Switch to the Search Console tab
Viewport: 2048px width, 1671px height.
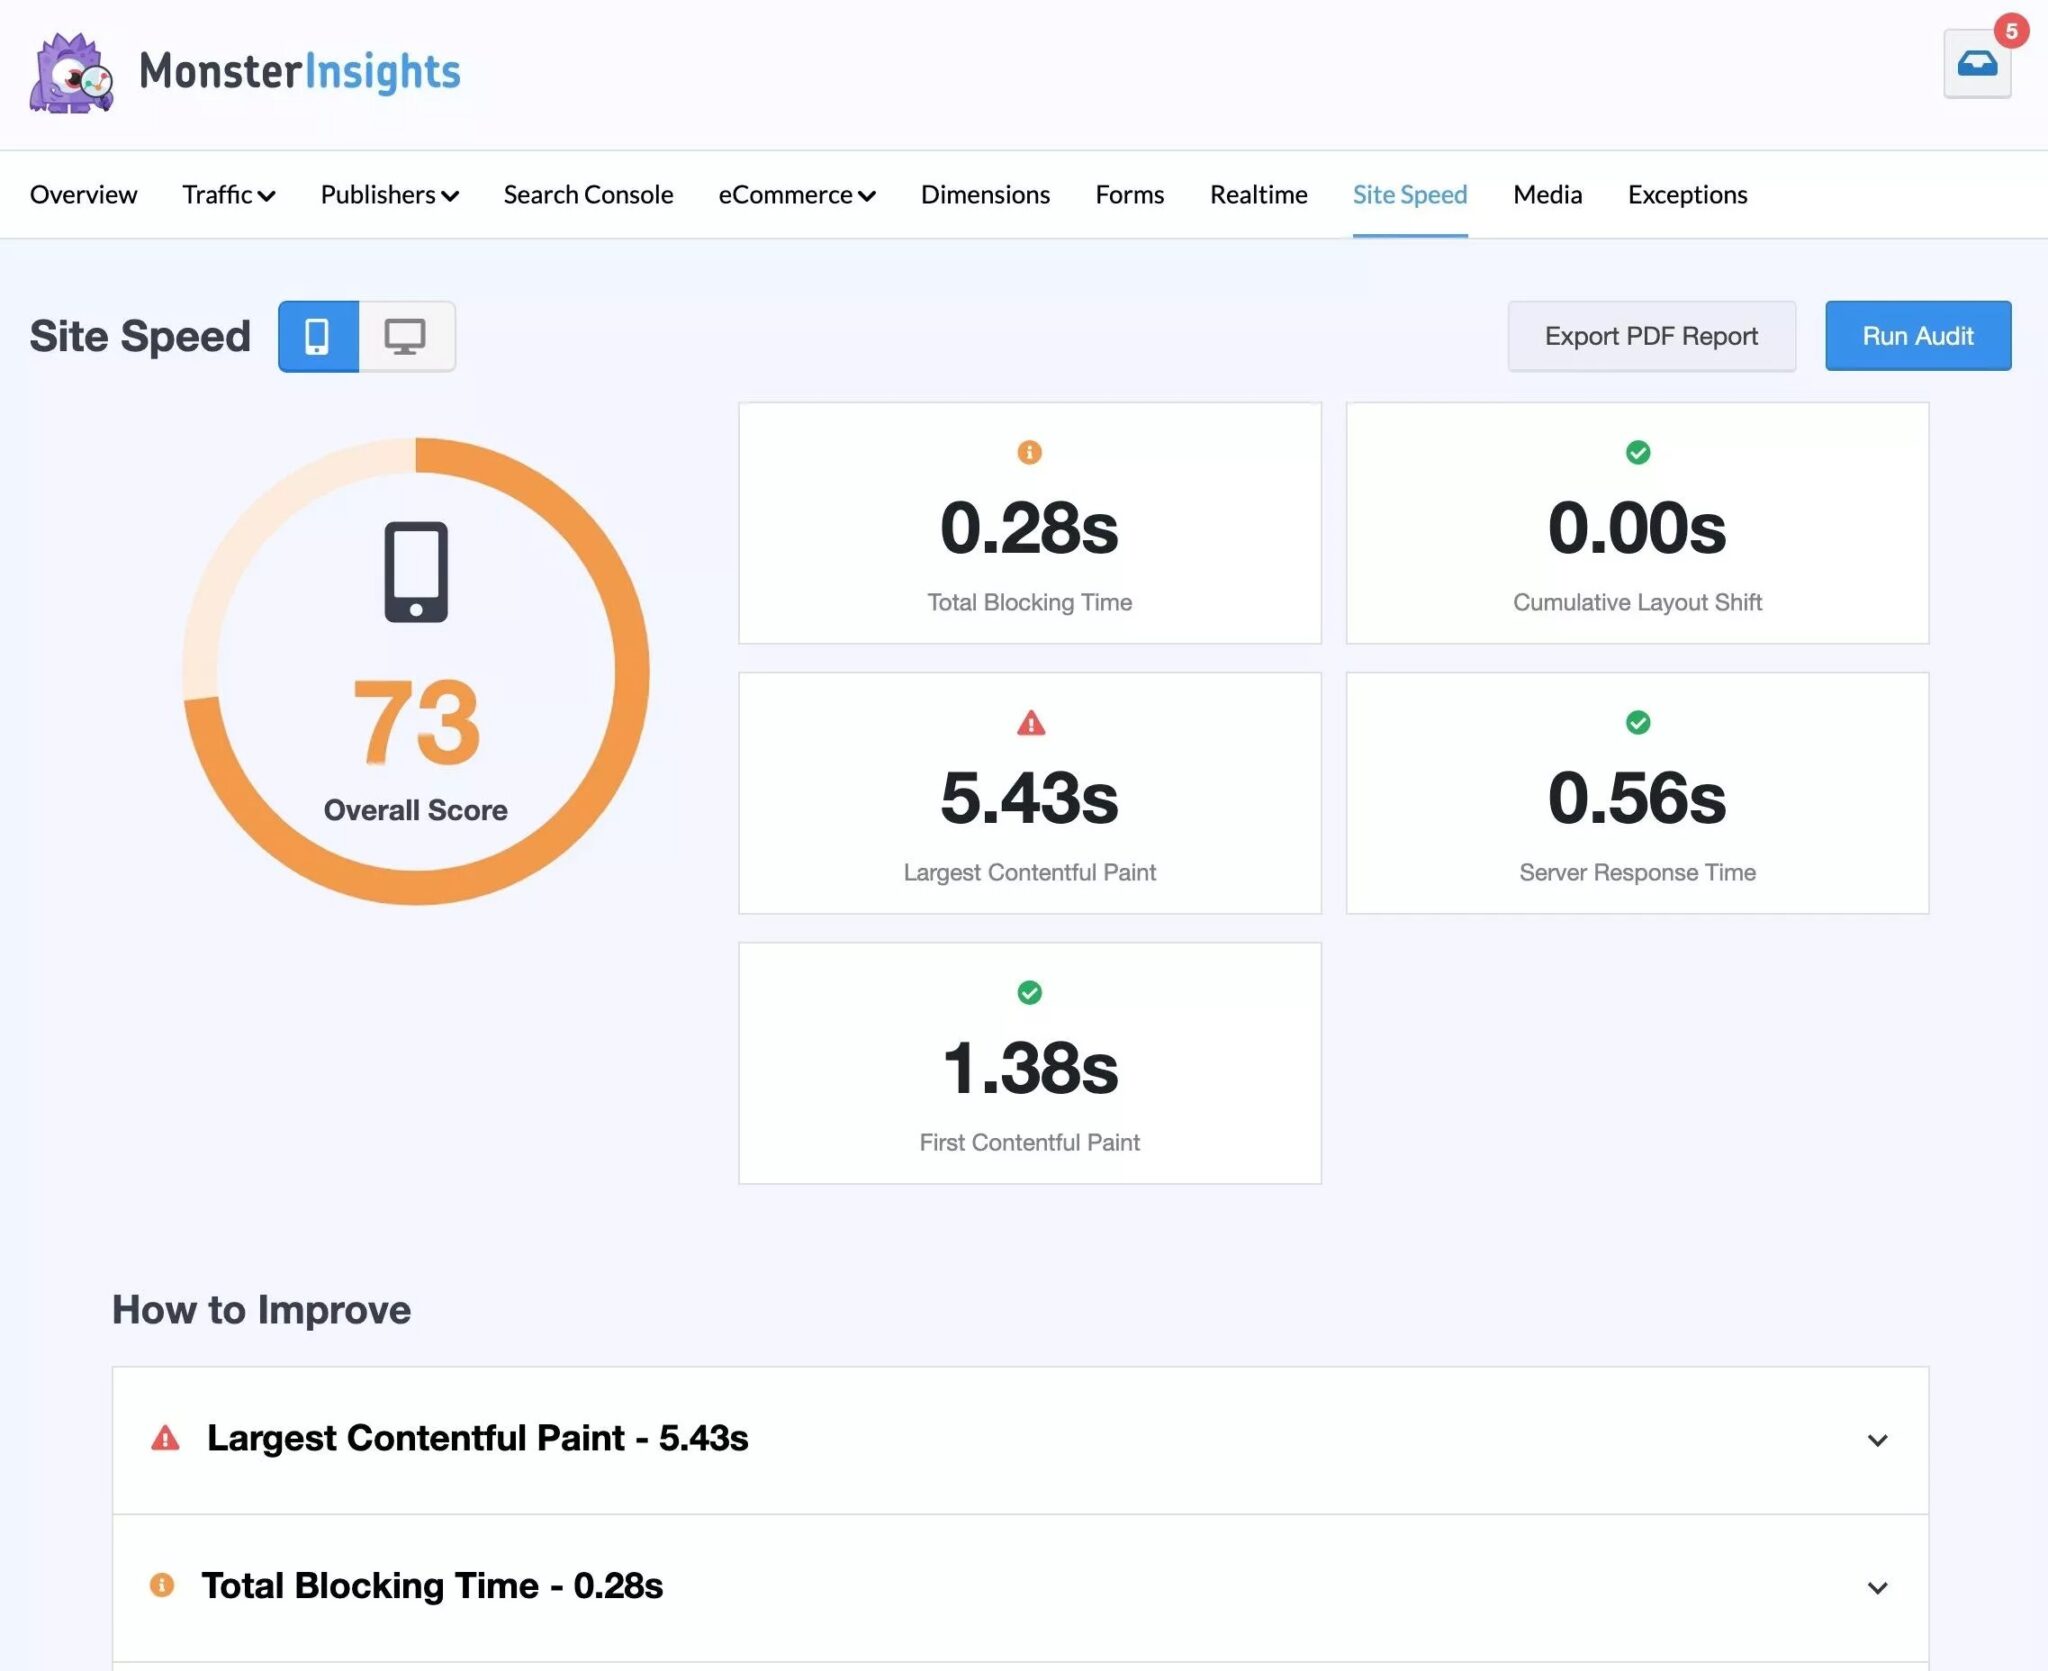588,195
